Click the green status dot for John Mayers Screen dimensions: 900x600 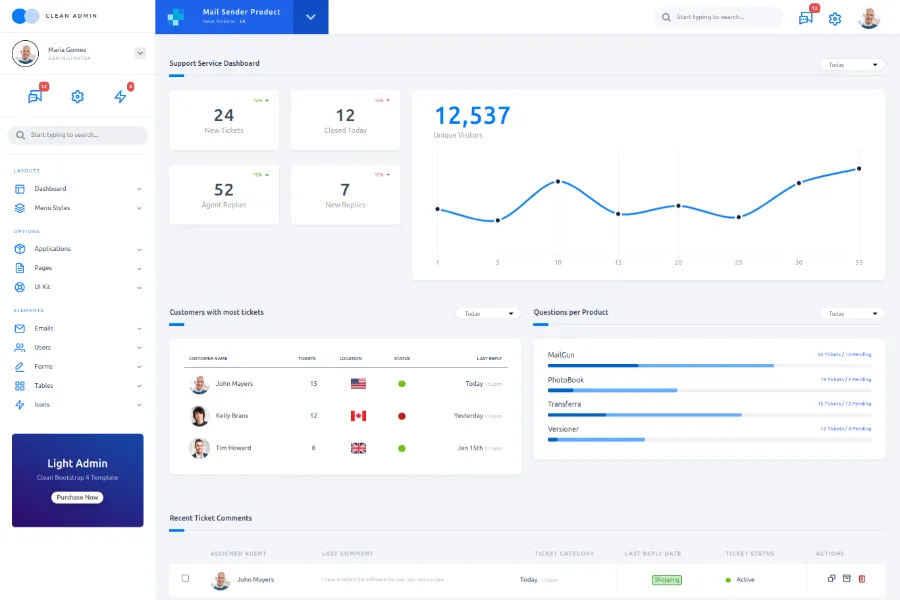pyautogui.click(x=402, y=384)
